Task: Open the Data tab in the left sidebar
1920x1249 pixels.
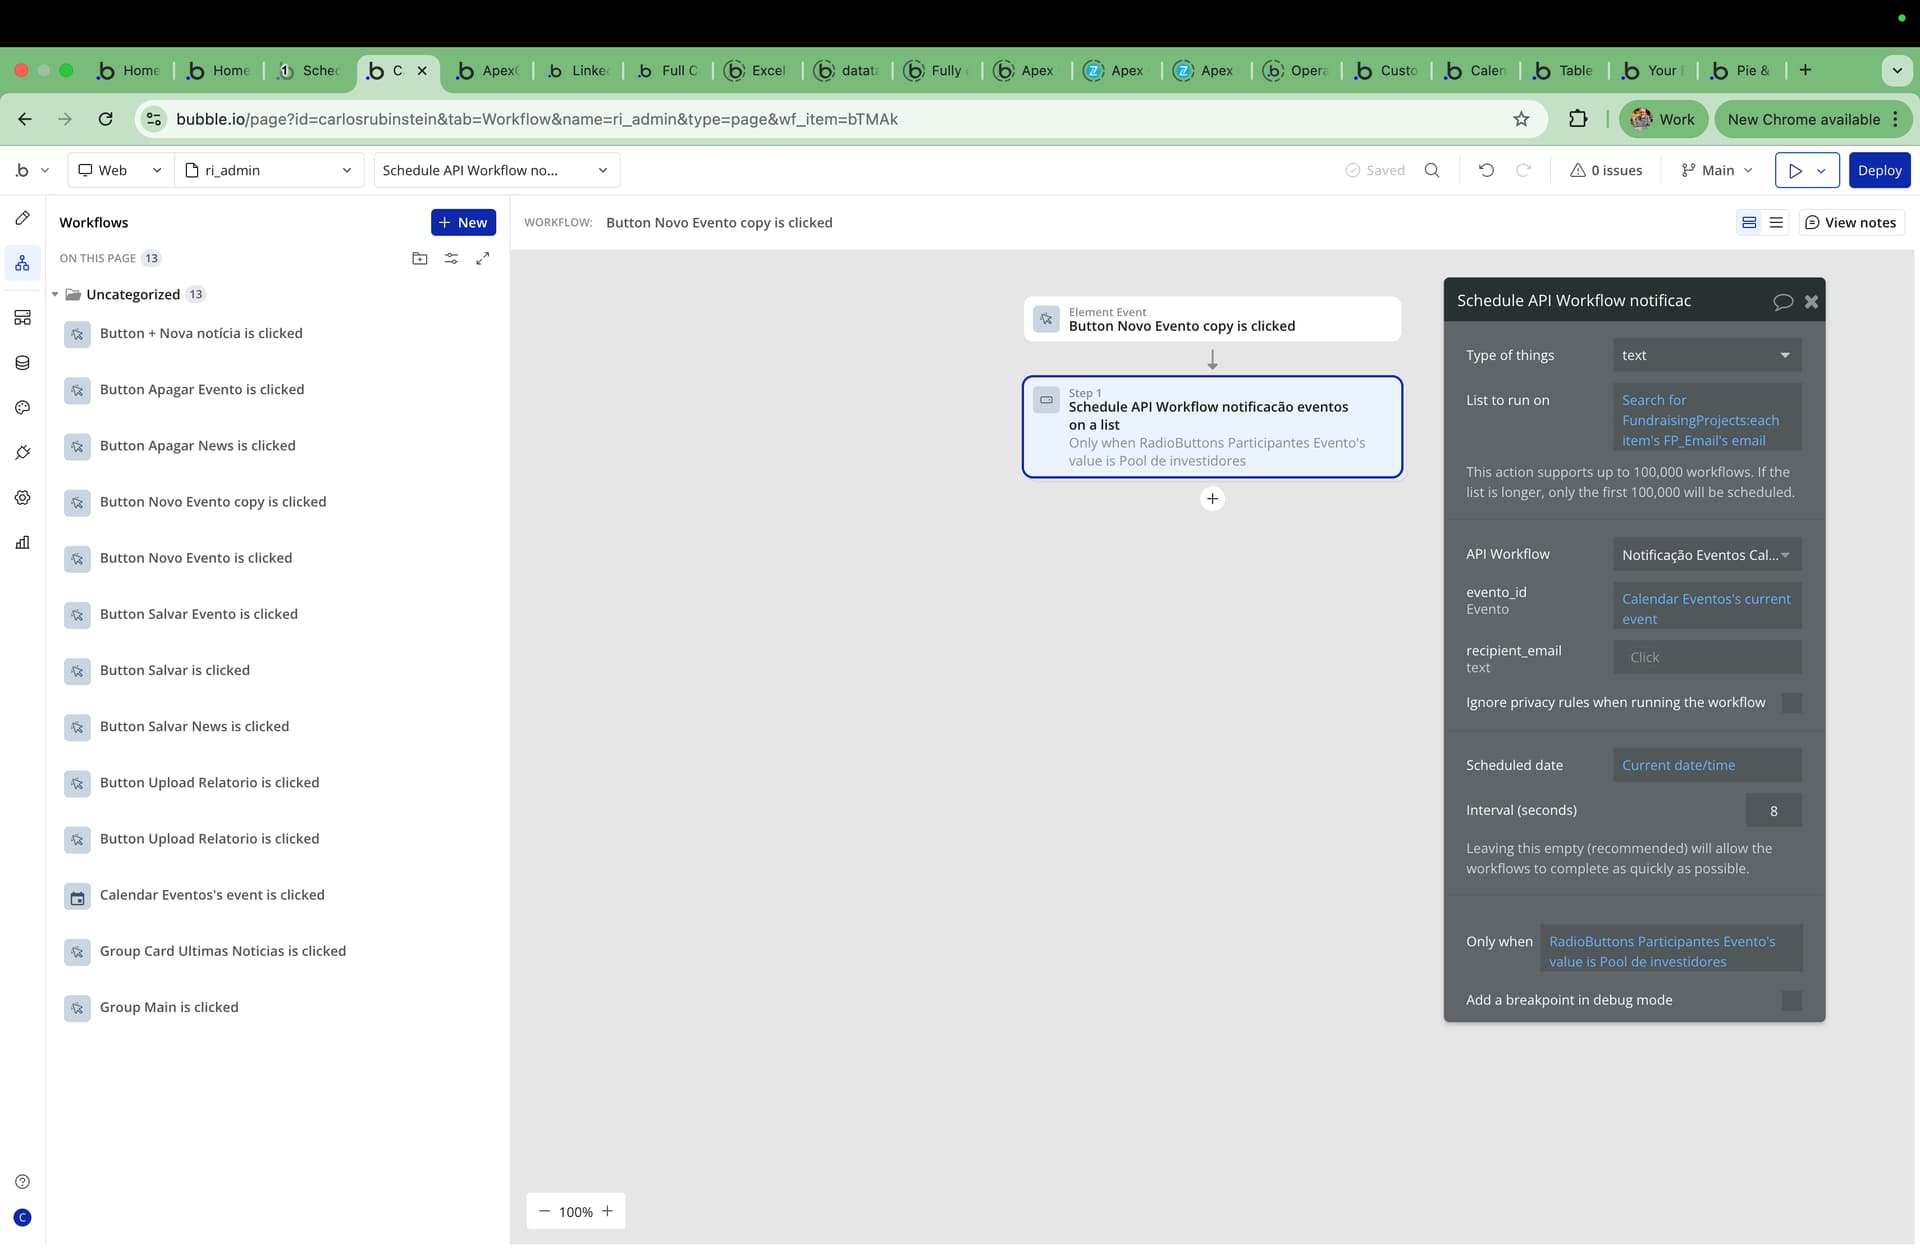Action: [22, 363]
